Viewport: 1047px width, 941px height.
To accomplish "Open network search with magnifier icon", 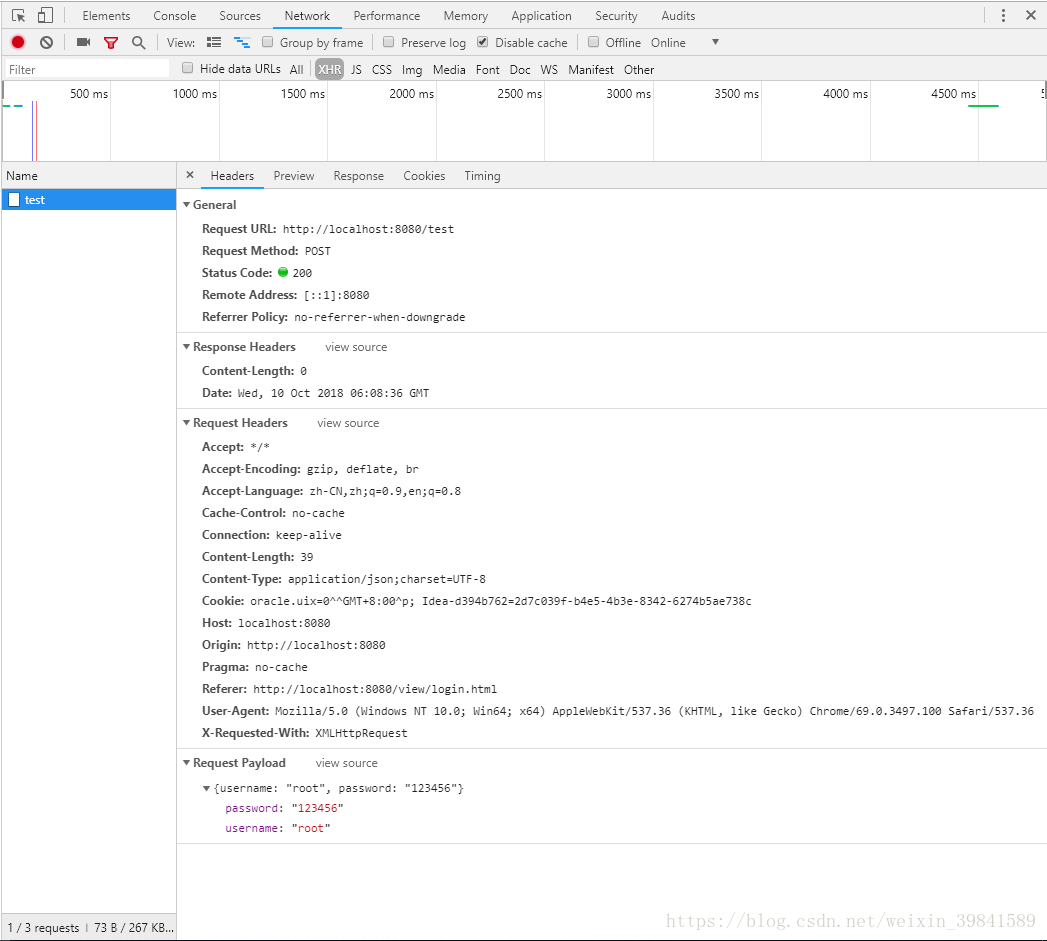I will [x=138, y=43].
